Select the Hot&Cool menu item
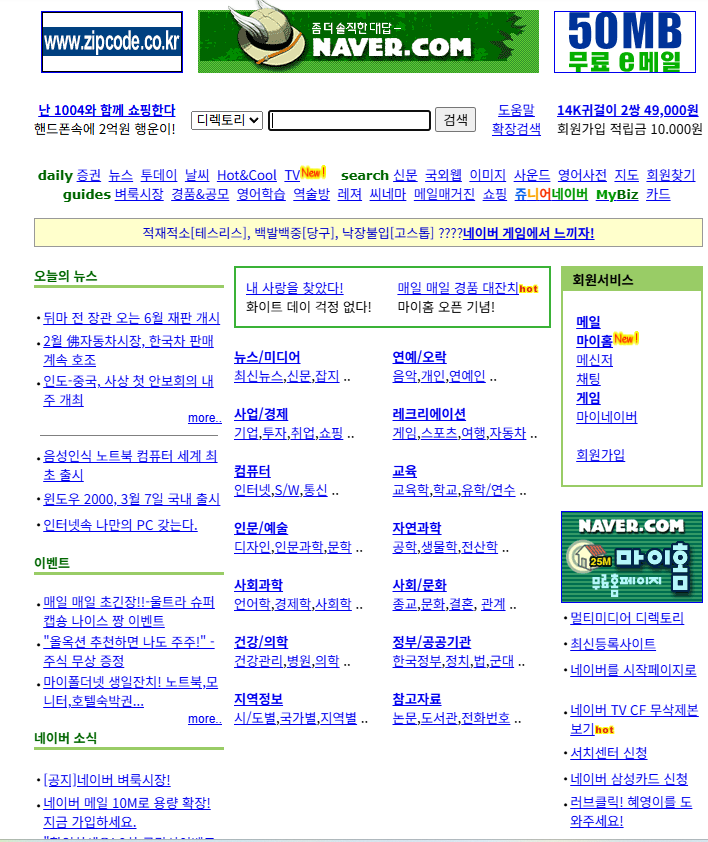708x842 pixels. click(246, 175)
